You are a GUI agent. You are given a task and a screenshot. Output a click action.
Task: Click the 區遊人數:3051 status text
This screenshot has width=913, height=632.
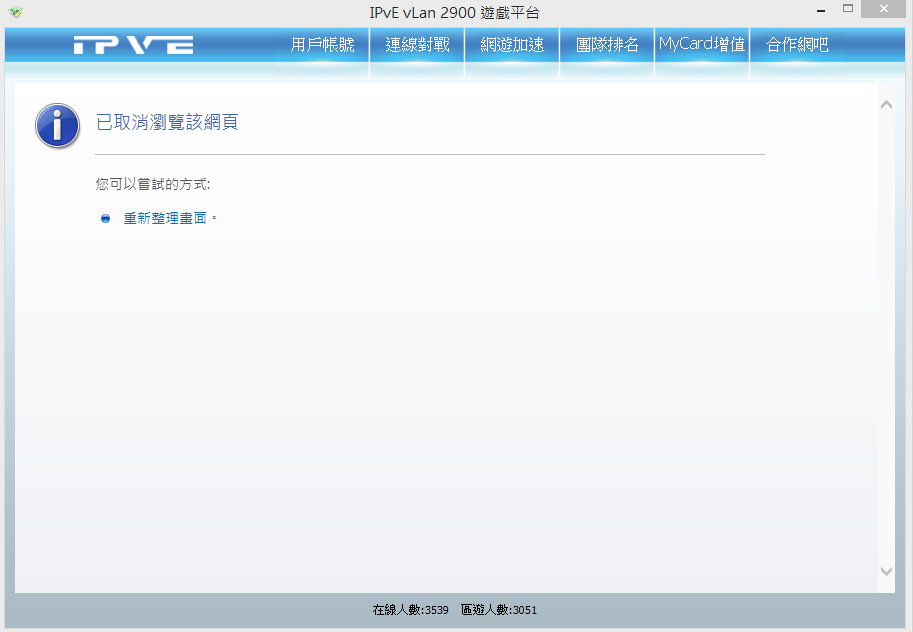point(498,610)
